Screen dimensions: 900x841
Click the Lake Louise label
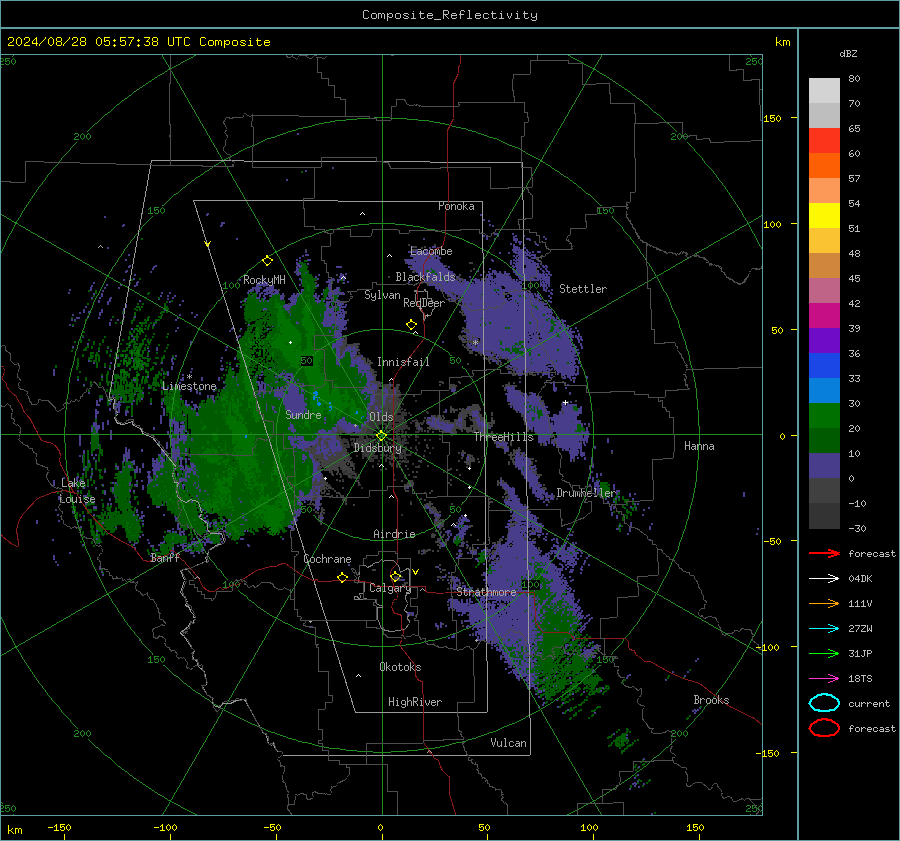(77, 491)
